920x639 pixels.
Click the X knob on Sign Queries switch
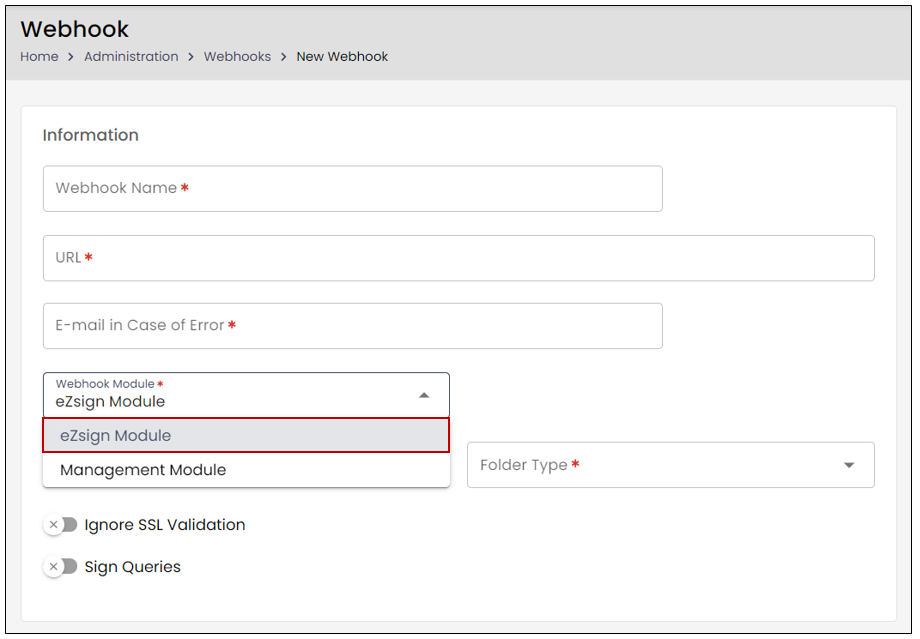pyautogui.click(x=53, y=567)
